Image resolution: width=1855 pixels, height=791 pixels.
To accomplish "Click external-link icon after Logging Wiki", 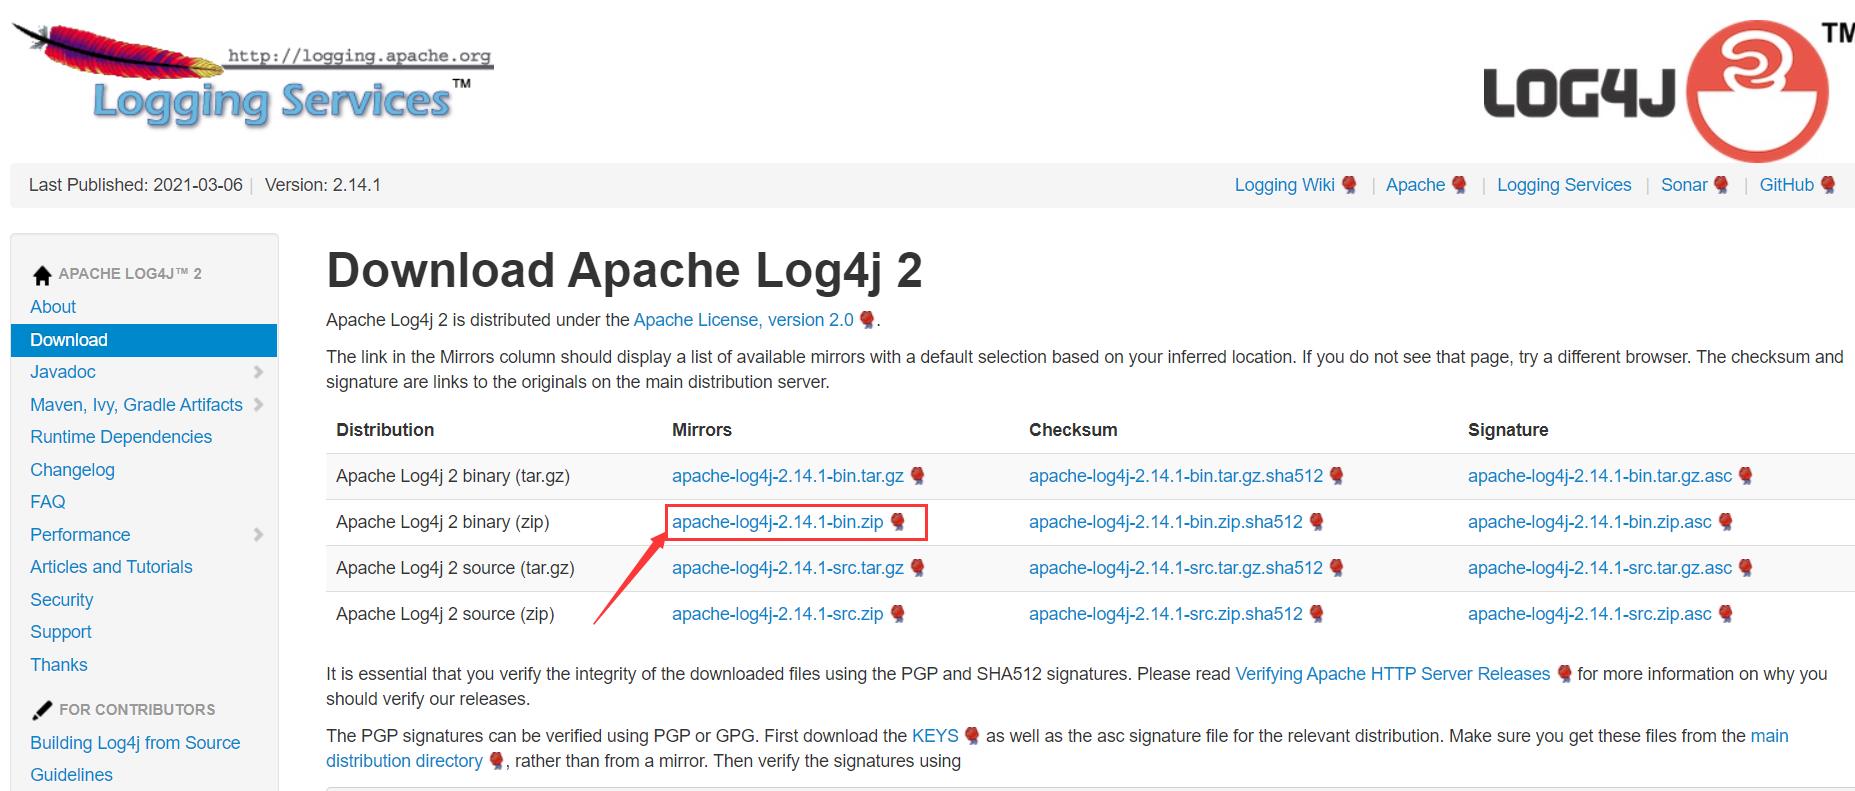I will [1349, 185].
